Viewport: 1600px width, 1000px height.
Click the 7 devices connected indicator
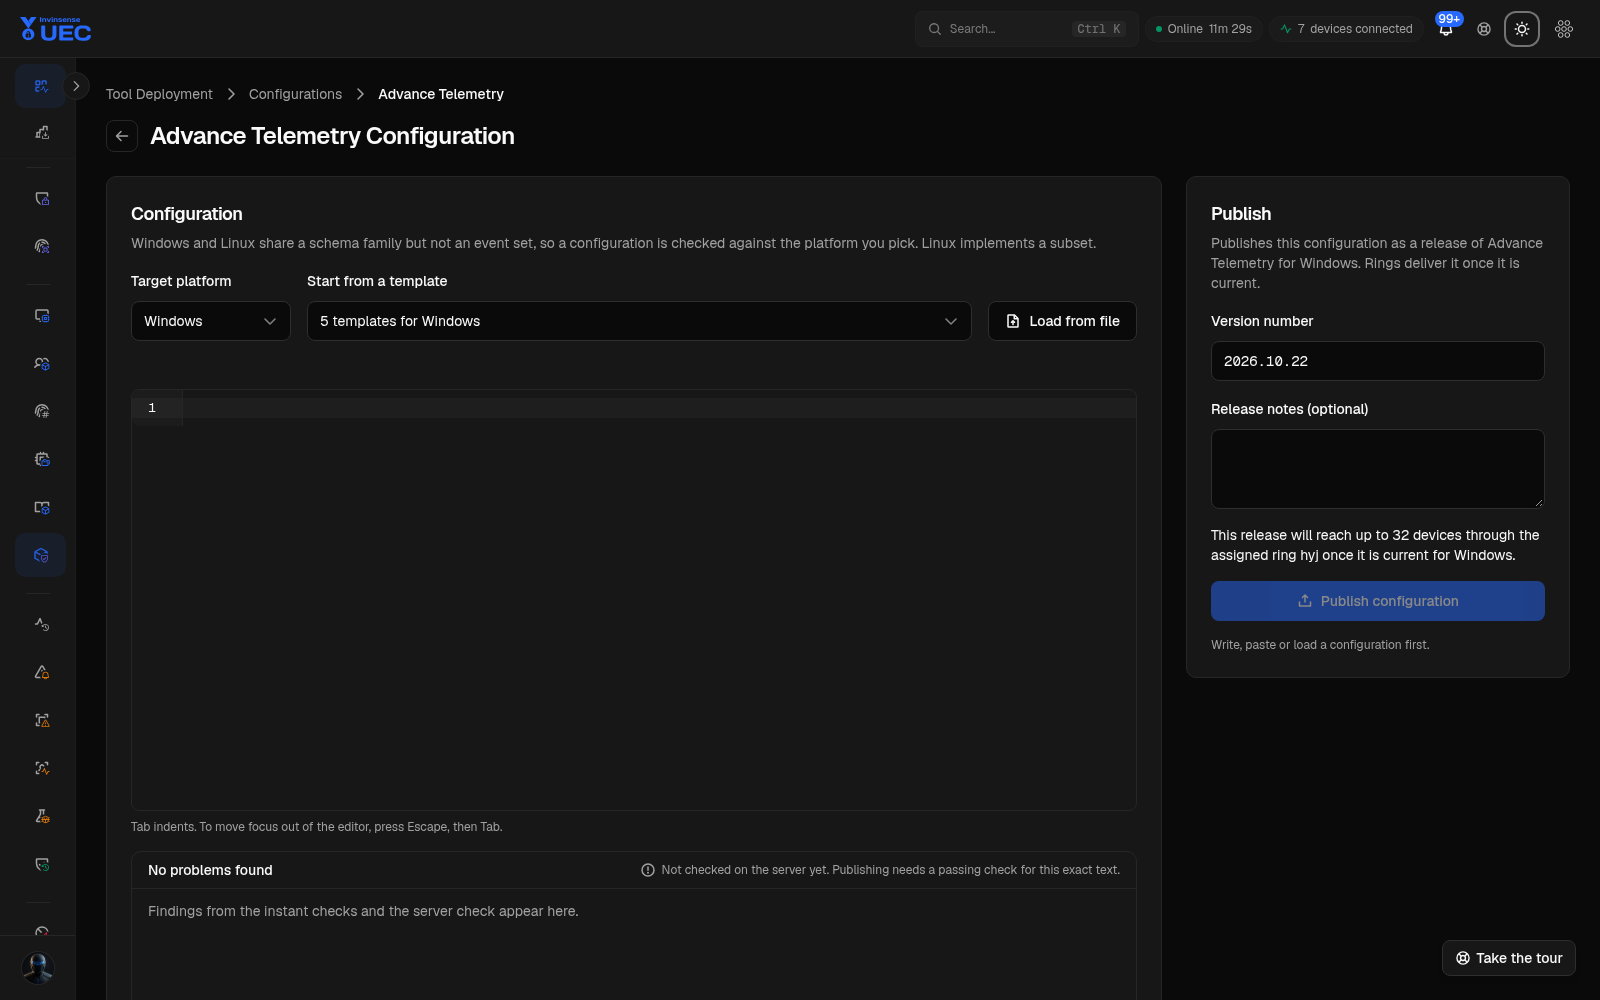coord(1346,29)
